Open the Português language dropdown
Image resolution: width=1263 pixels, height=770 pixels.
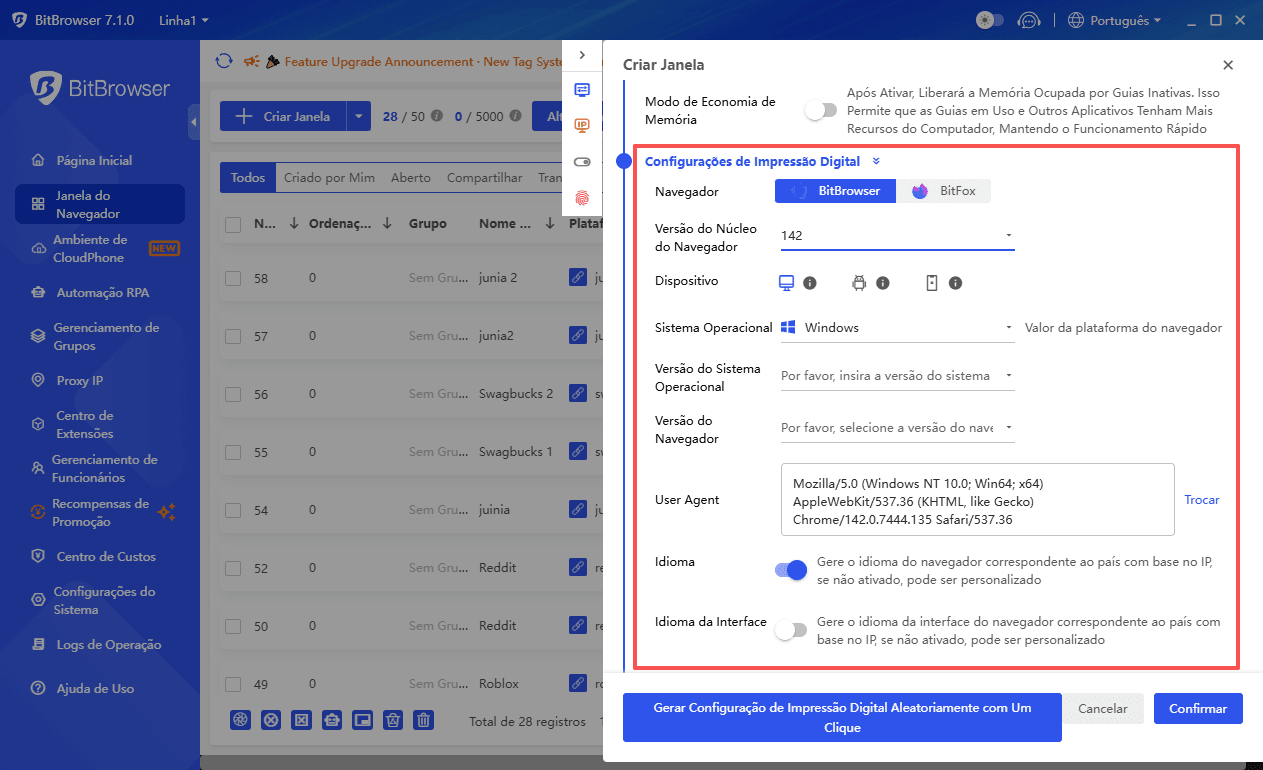pos(1114,20)
